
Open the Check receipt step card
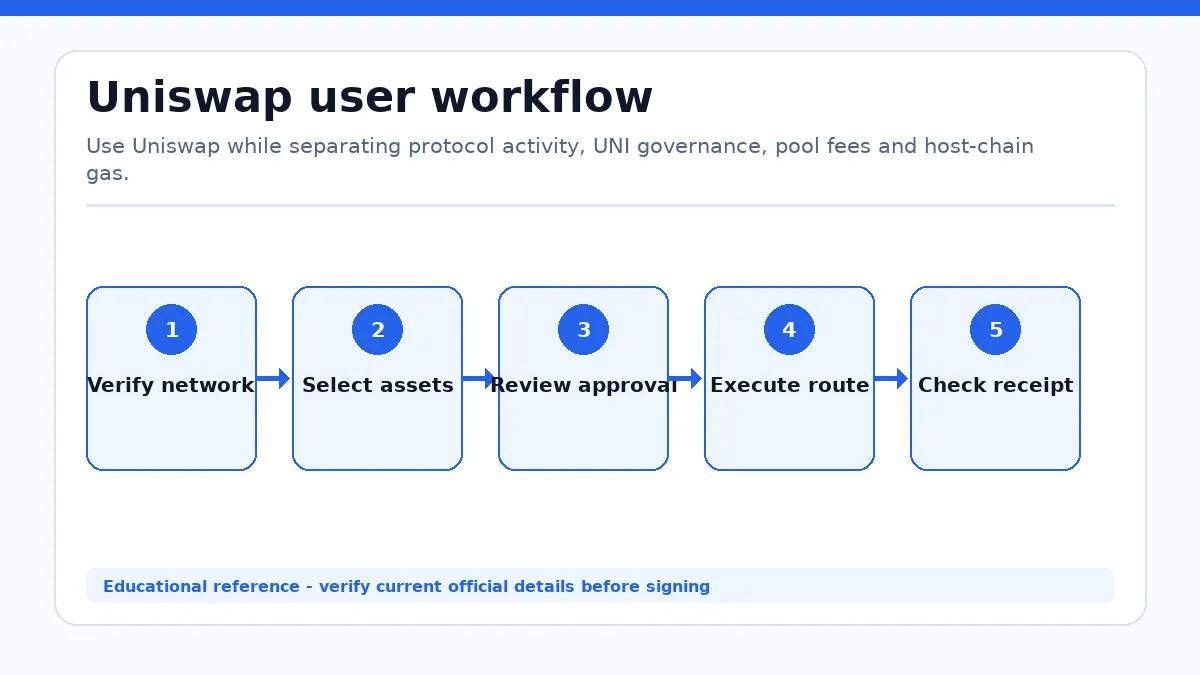tap(995, 378)
